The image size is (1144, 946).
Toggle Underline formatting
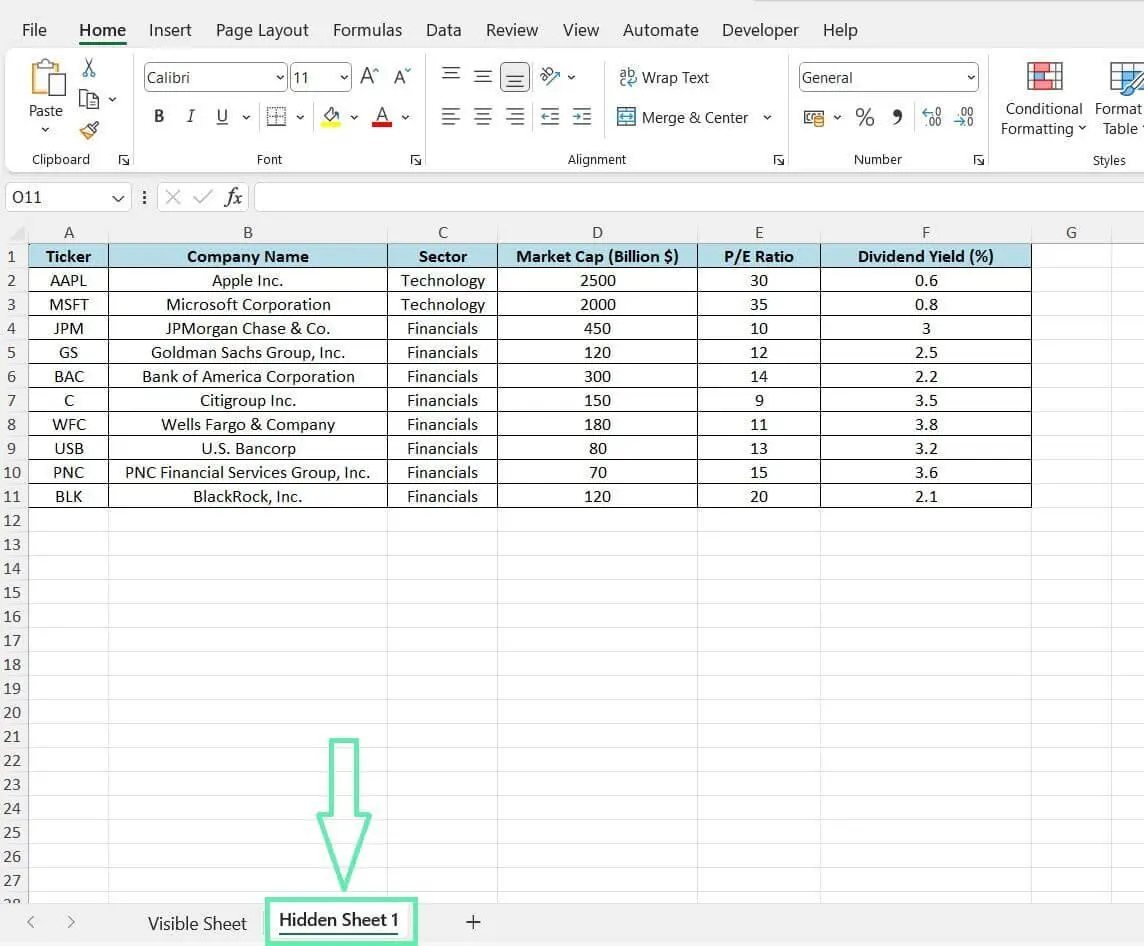pos(222,117)
